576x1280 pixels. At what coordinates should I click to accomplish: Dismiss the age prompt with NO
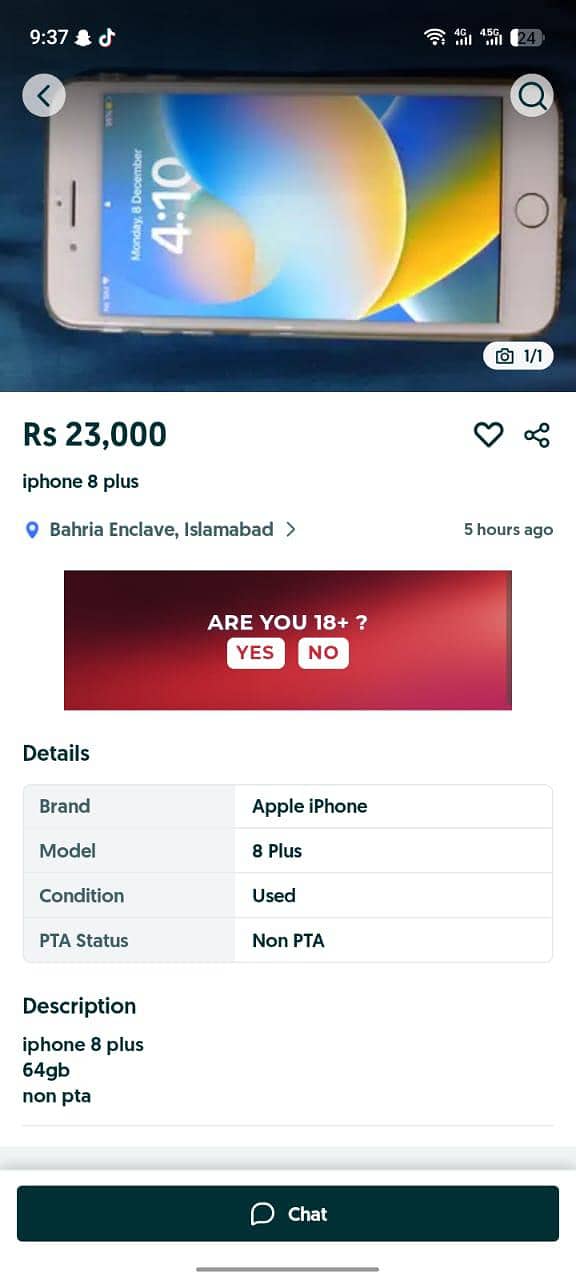tap(323, 652)
